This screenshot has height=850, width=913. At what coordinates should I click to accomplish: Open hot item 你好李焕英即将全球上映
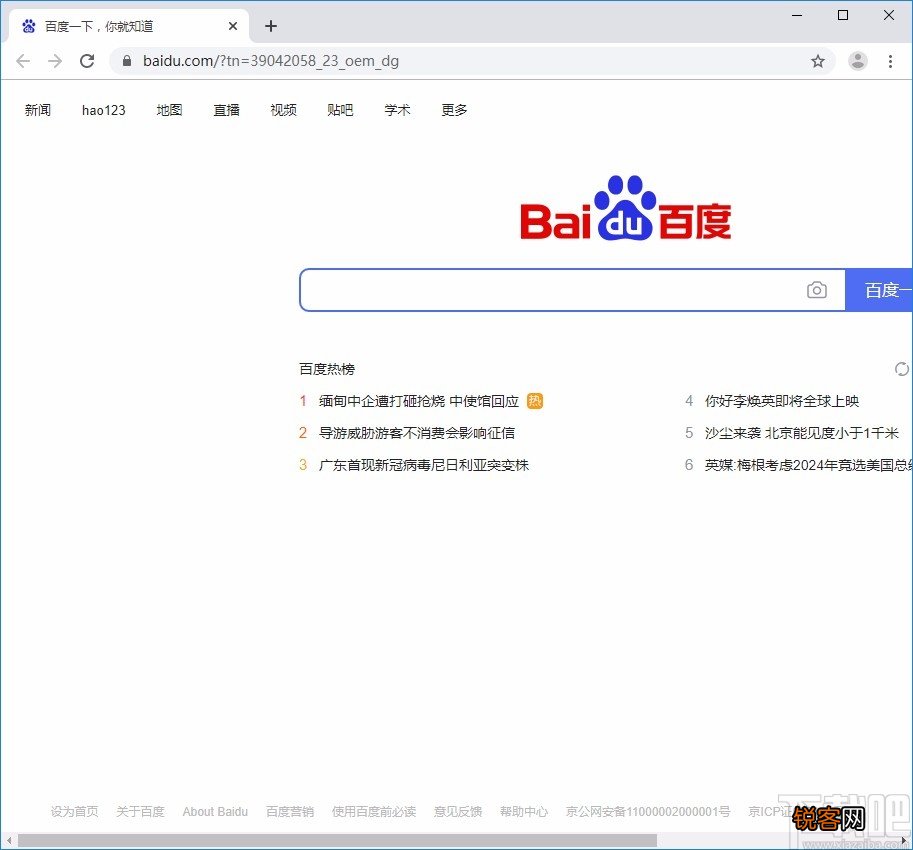point(782,401)
